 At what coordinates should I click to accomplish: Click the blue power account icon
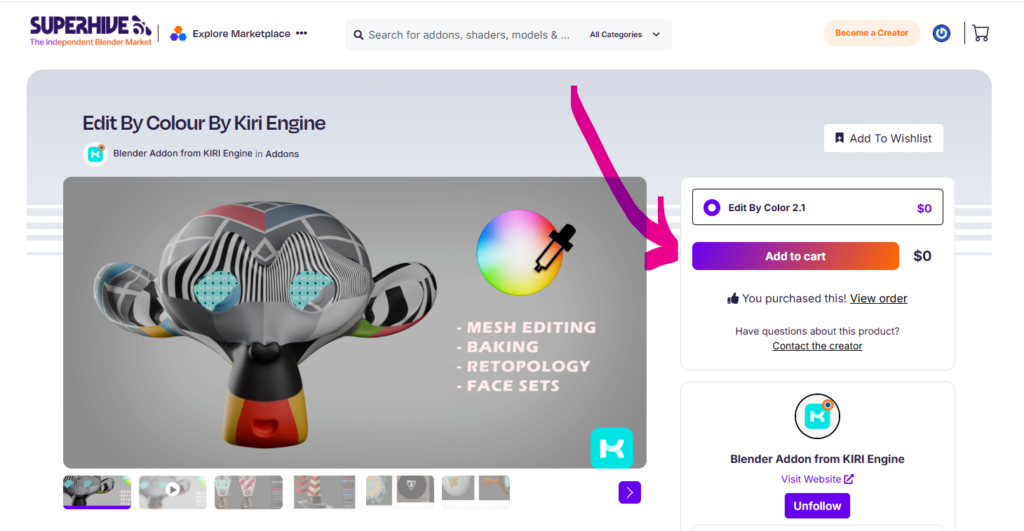[941, 33]
